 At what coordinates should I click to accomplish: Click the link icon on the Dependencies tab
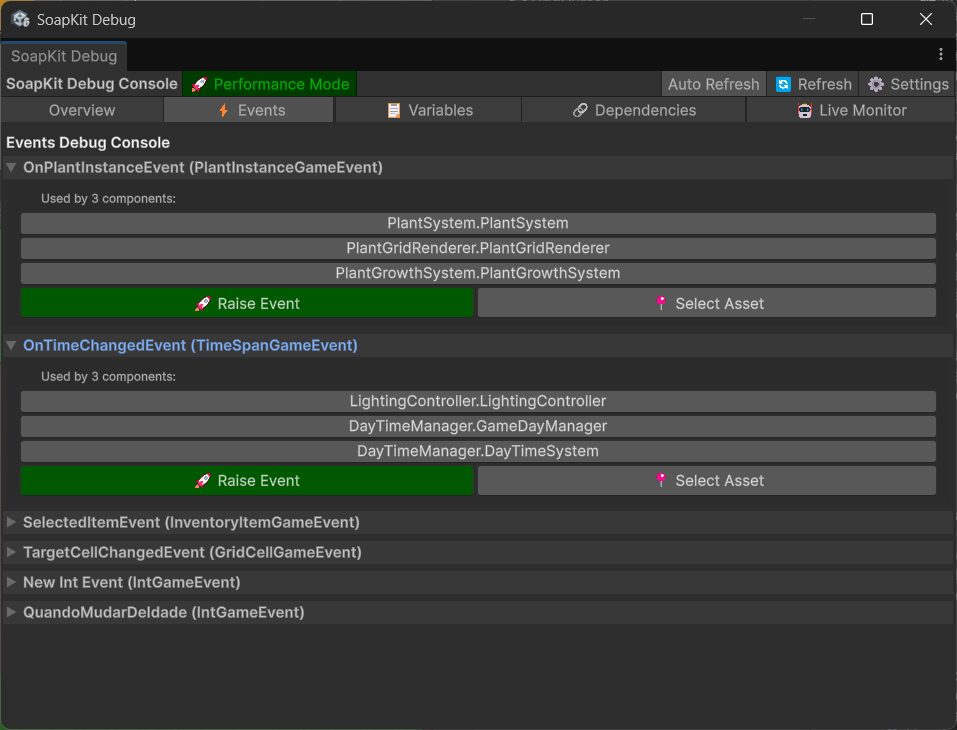tap(575, 110)
